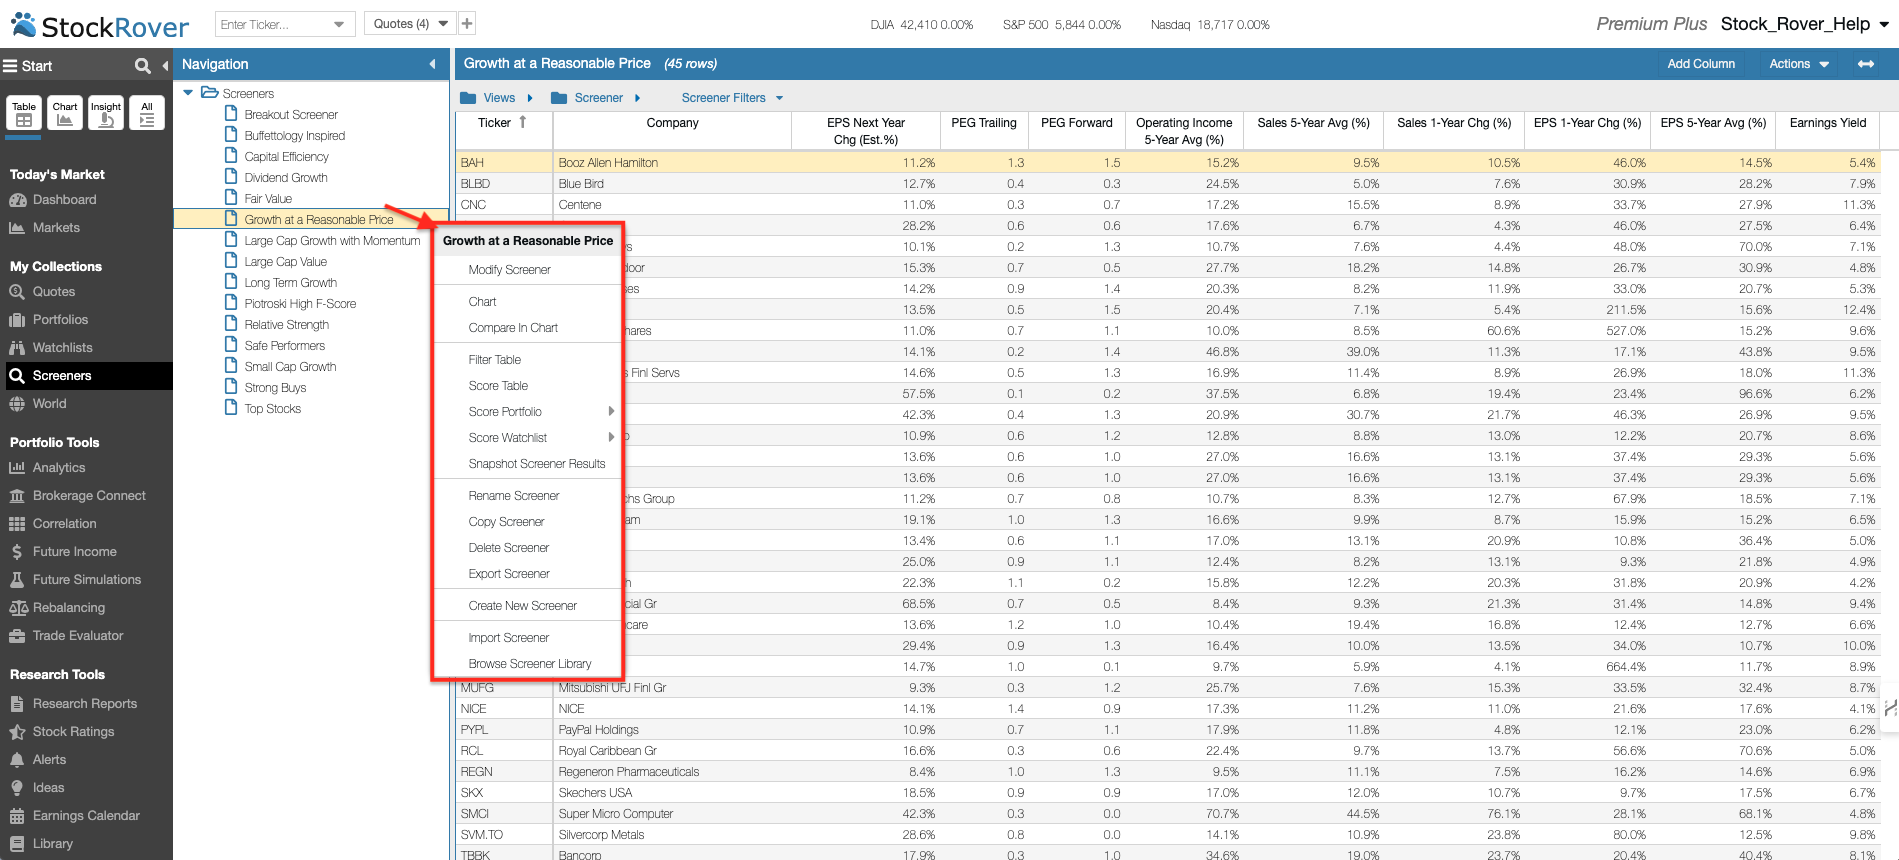Open Stock Ratings
The image size is (1899, 860).
tap(73, 732)
